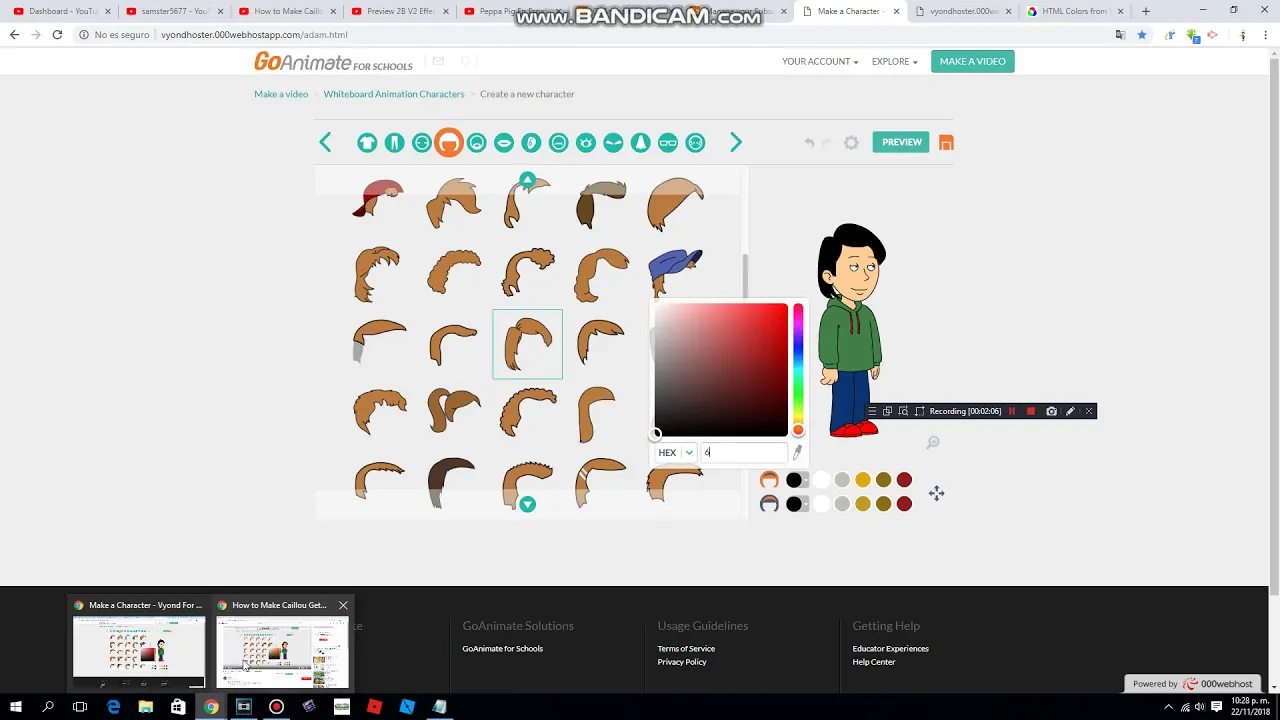The image size is (1280, 720).
Task: Select the eyebrows category icon
Action: (x=613, y=143)
